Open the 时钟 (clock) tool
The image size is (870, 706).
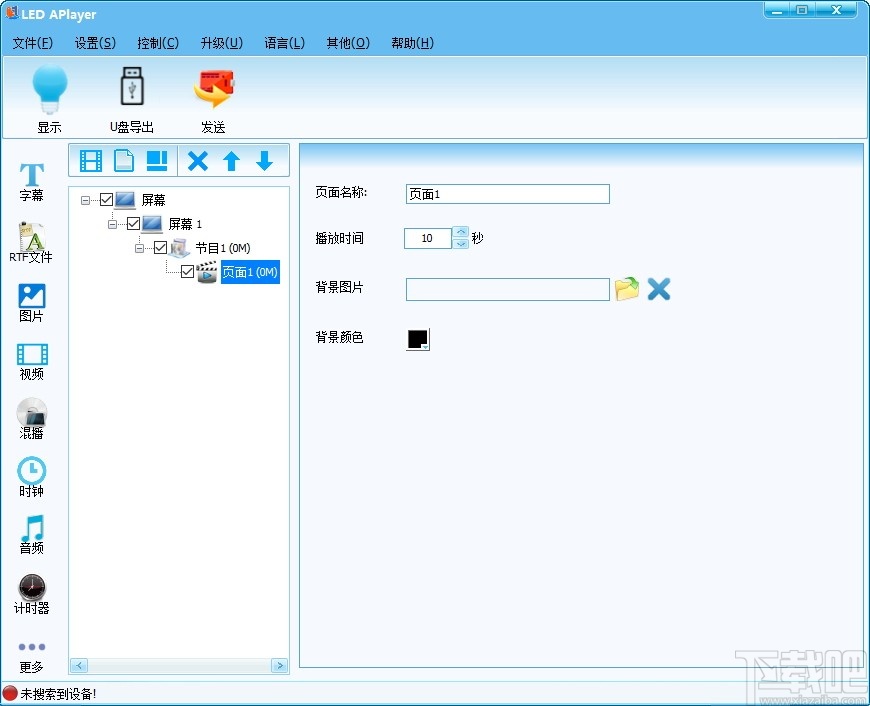[31, 477]
